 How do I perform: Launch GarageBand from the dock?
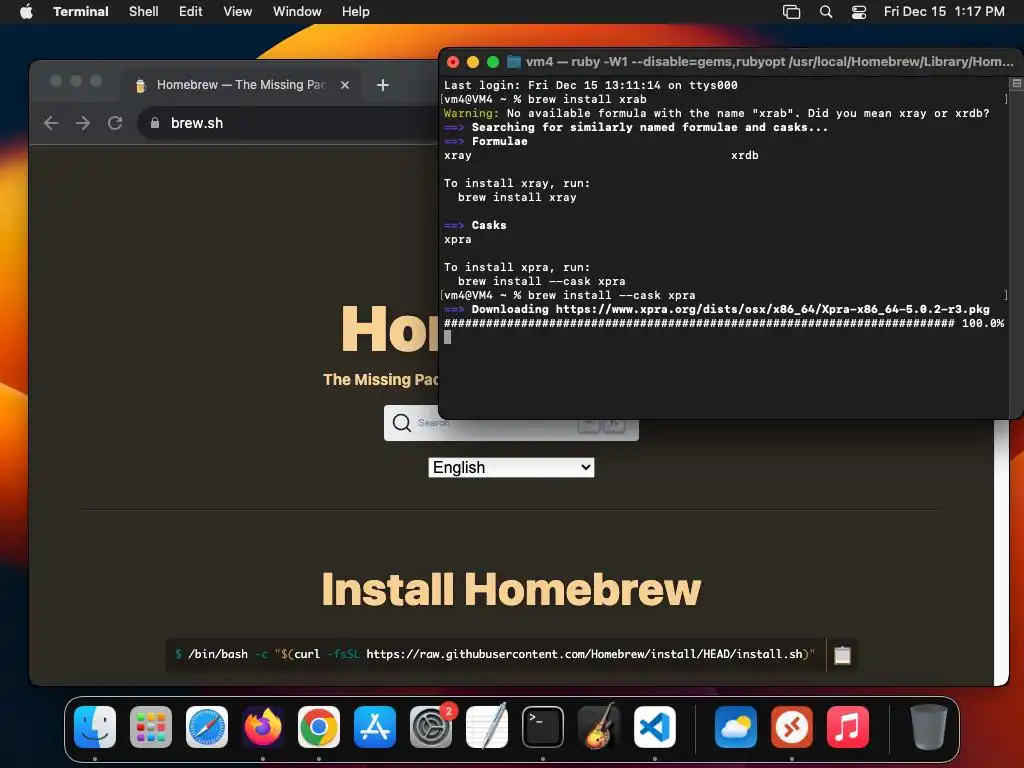click(x=599, y=726)
